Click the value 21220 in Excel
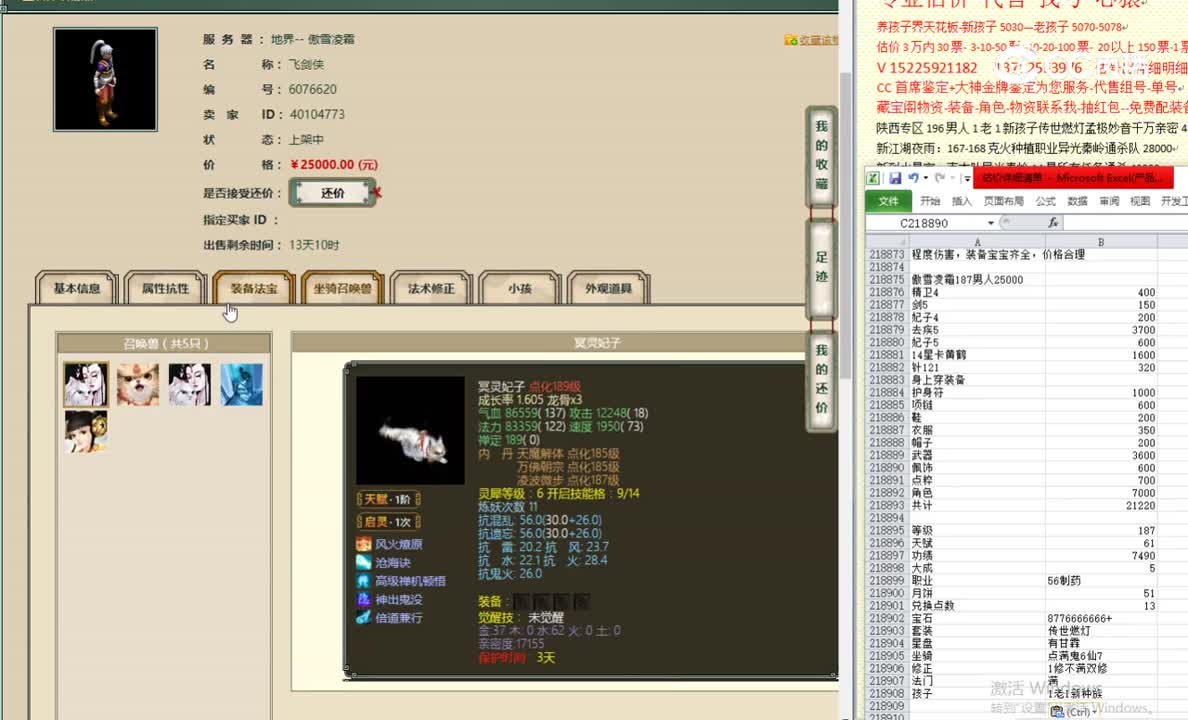Screen dimensions: 1188x720 1101,506
